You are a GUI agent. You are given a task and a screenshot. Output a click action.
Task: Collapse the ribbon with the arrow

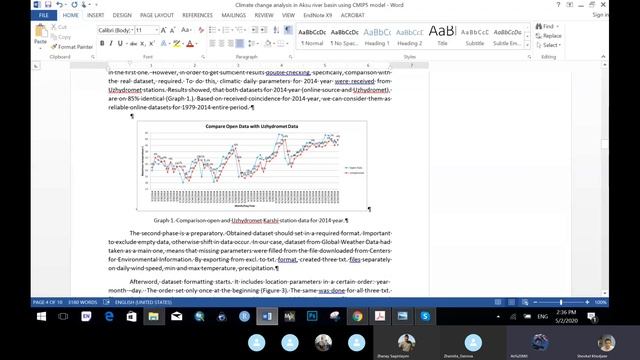603,57
